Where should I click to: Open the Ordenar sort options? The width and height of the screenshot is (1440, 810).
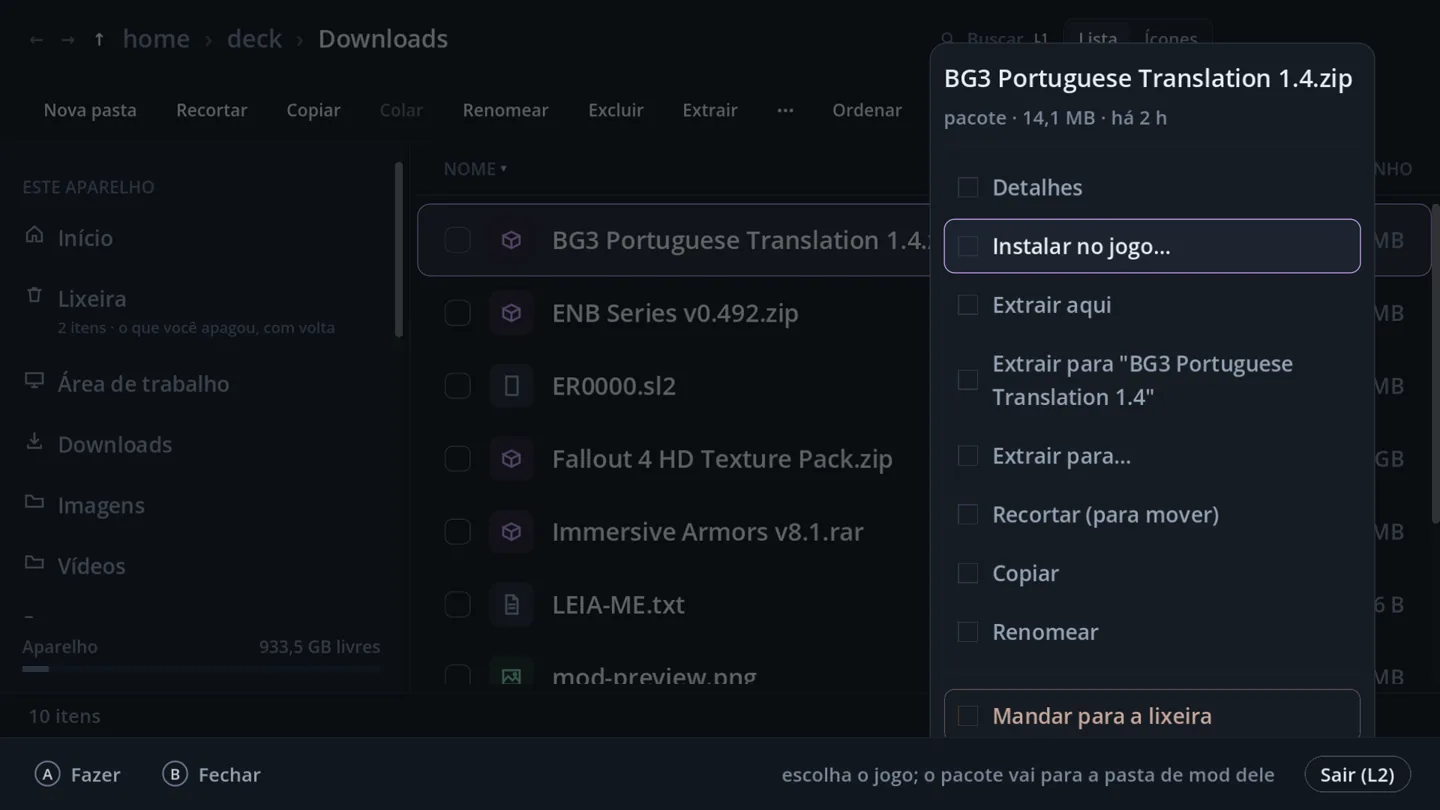tap(867, 110)
